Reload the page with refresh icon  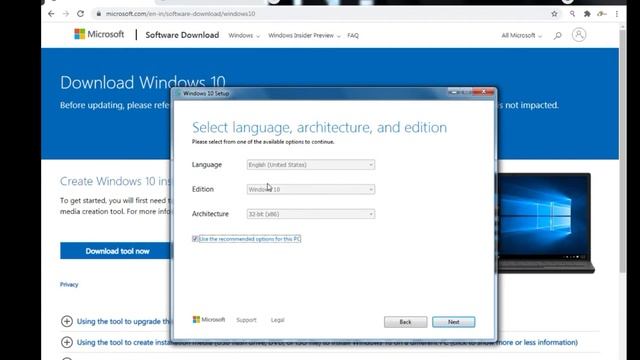point(80,14)
